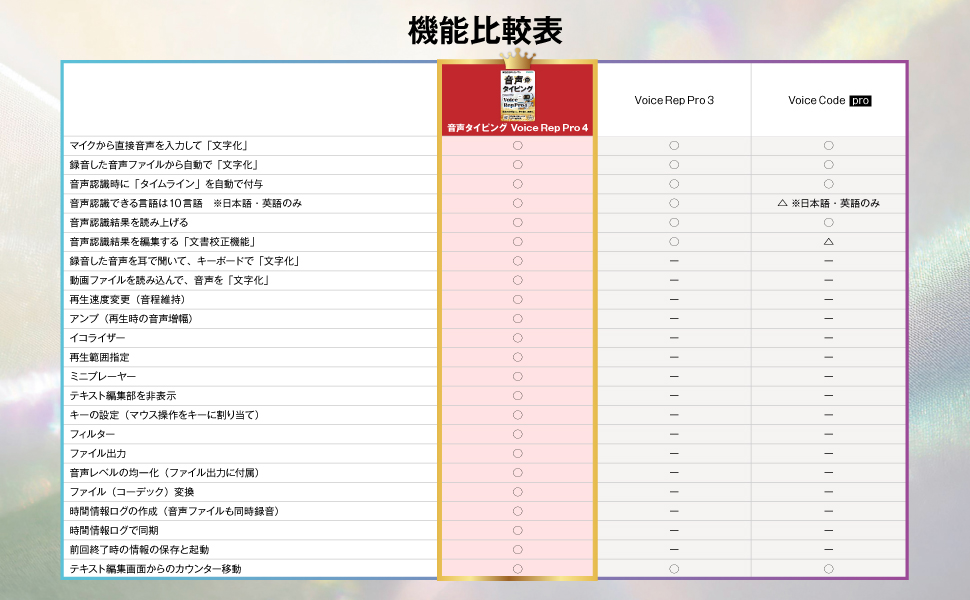Viewport: 970px width, 600px height.
Task: Expand the triangle in 文書校正機能 row under Voice Code
Action: click(828, 241)
